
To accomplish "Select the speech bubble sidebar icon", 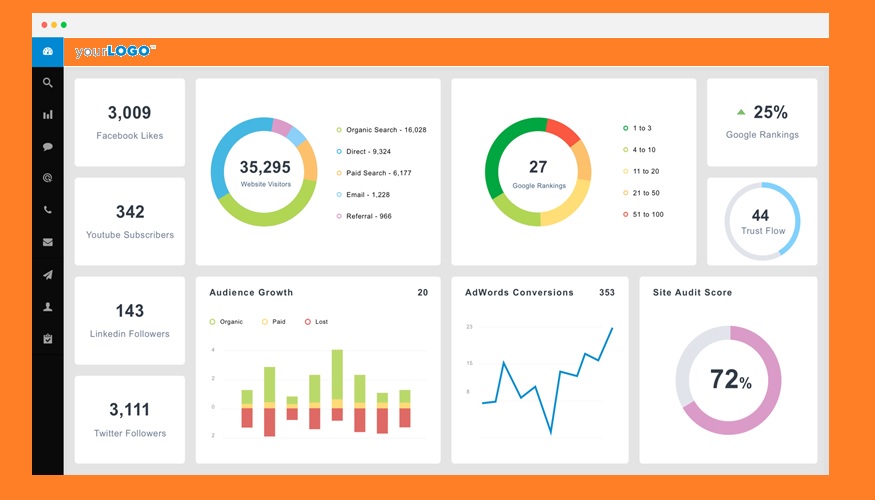I will tap(47, 147).
